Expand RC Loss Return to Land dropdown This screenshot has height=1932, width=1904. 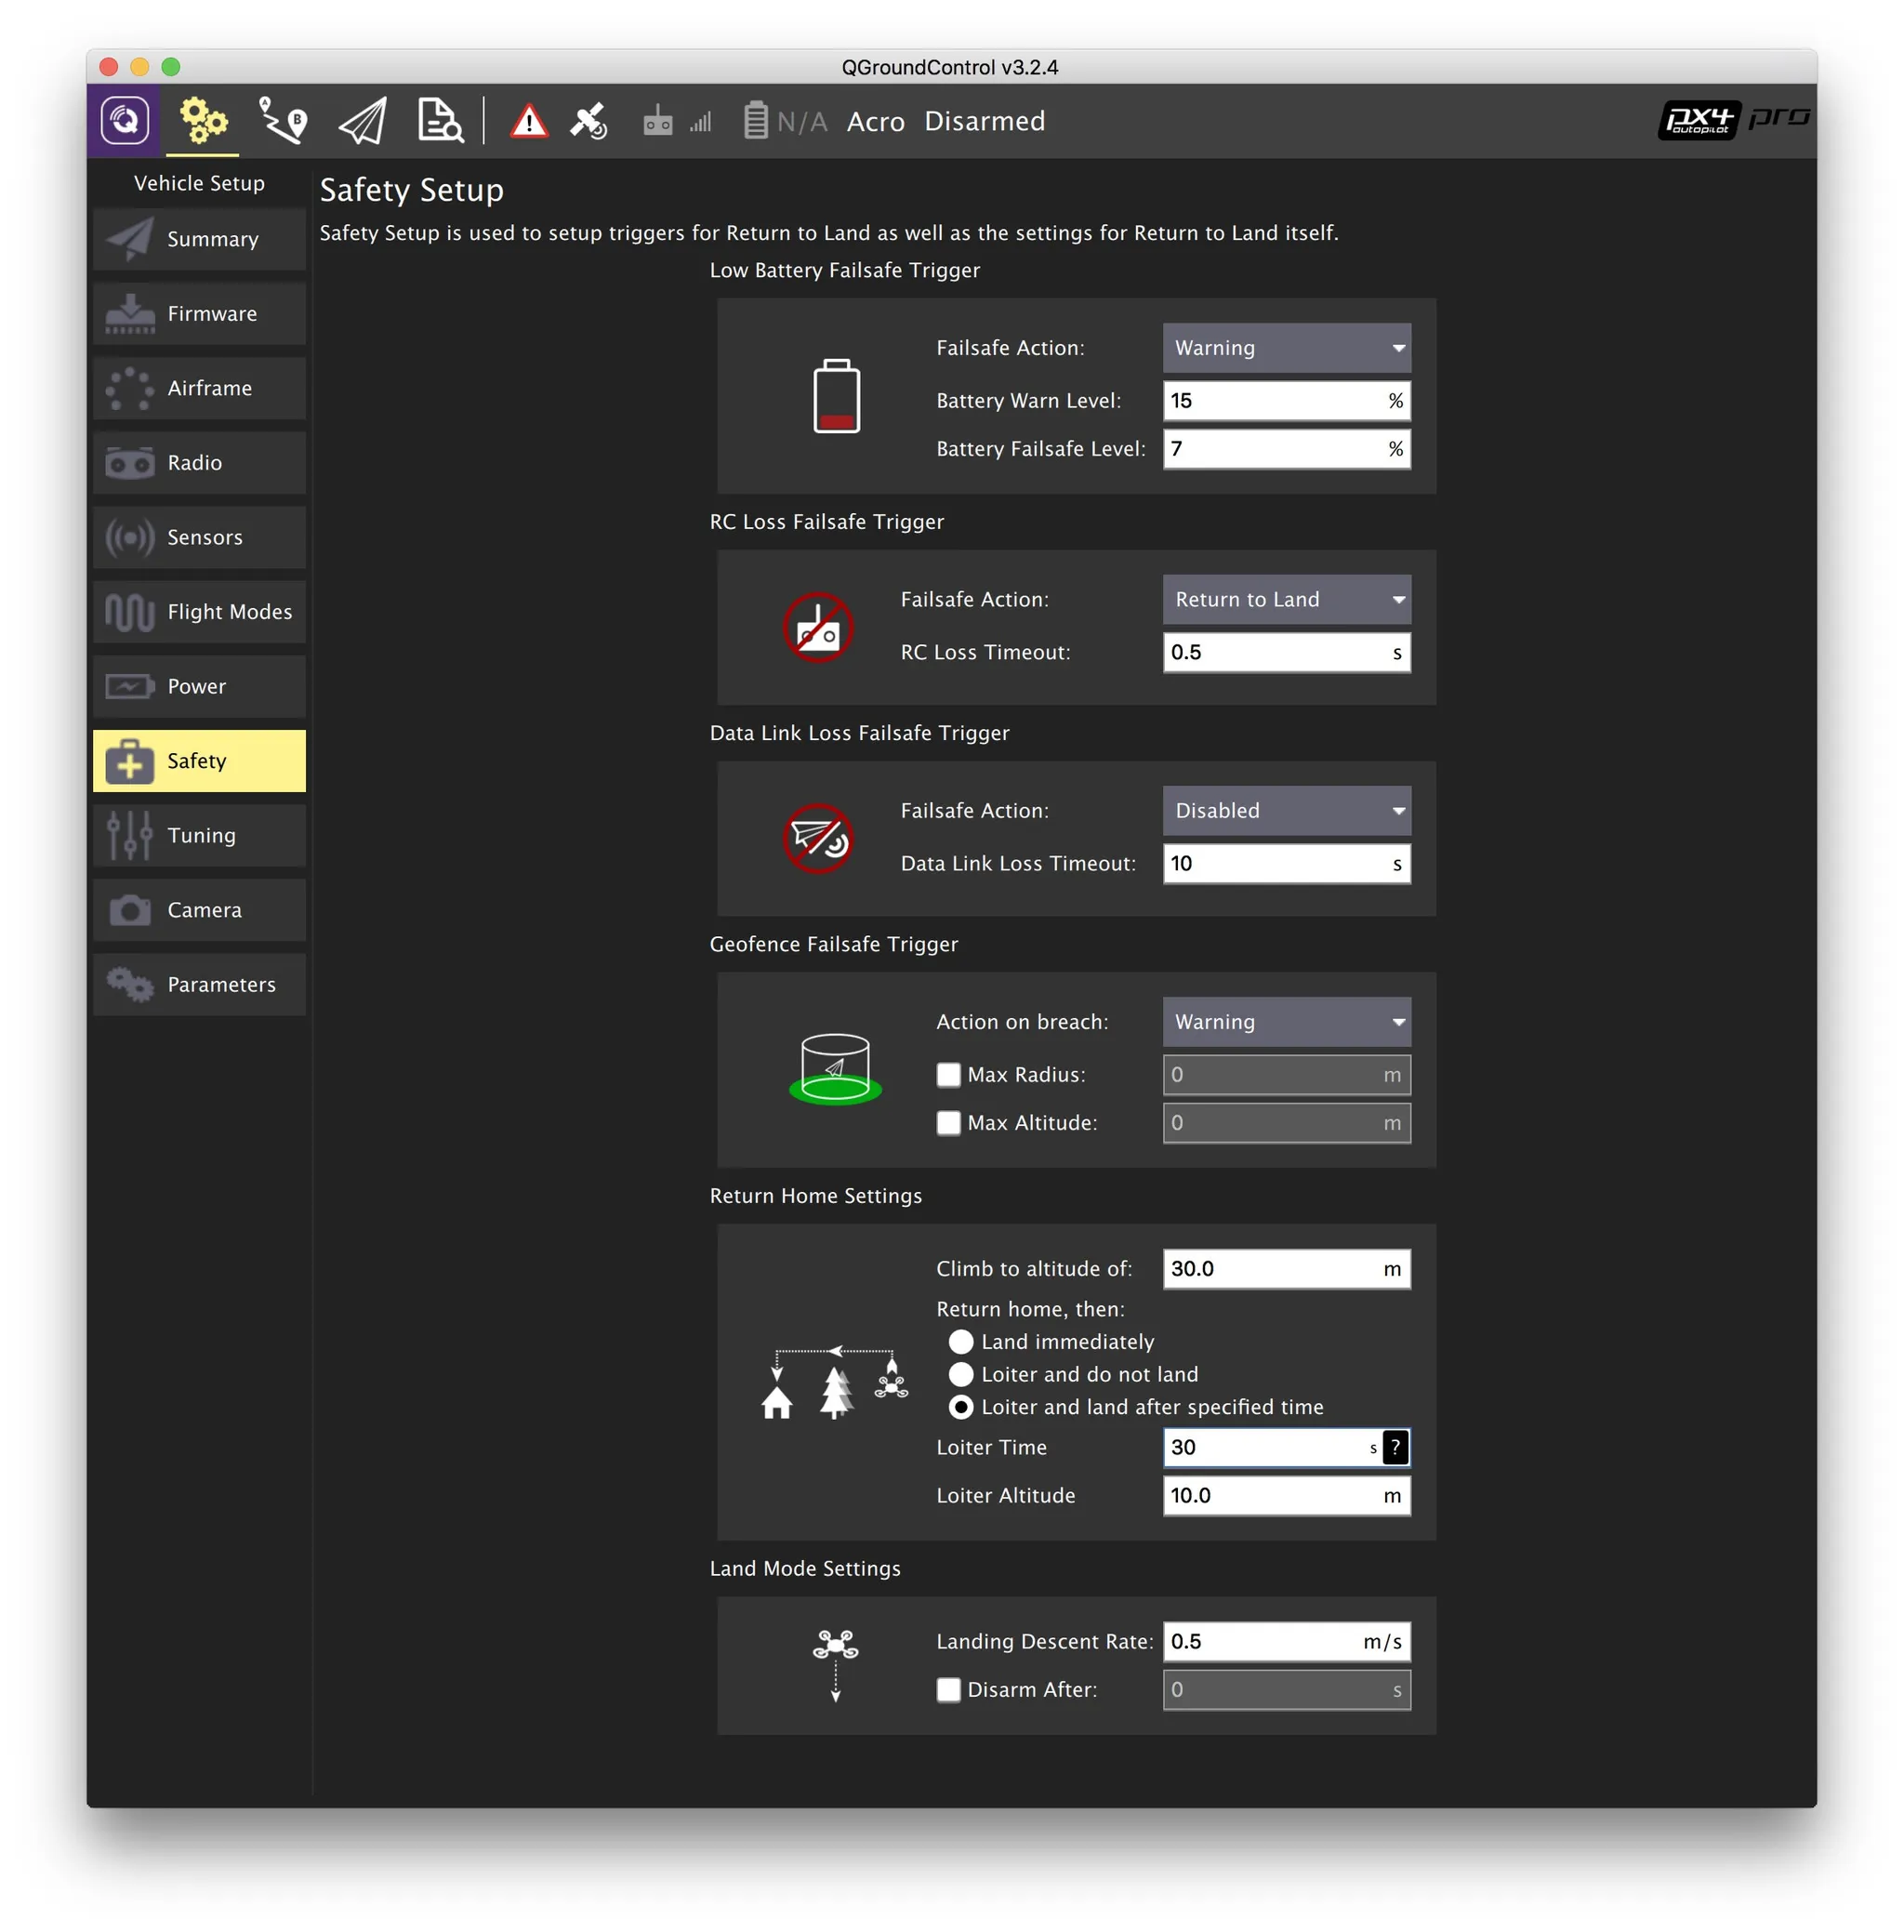pos(1286,600)
